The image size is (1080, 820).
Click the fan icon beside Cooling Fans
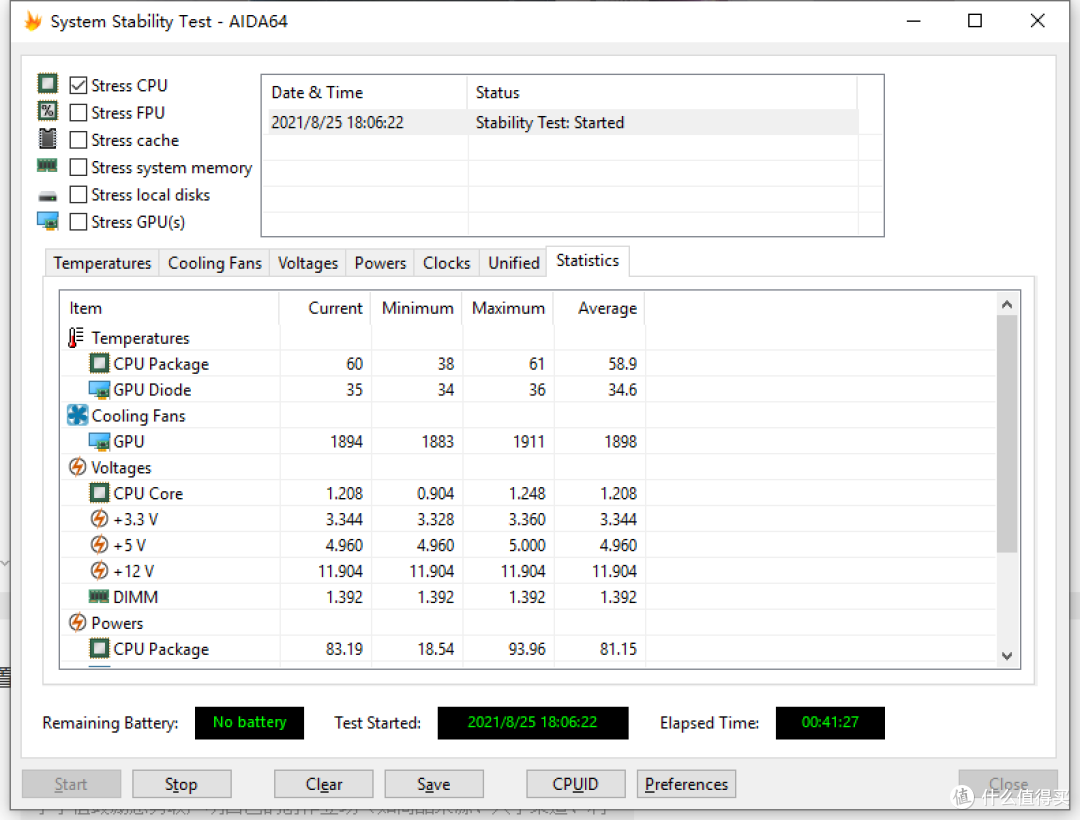(77, 415)
